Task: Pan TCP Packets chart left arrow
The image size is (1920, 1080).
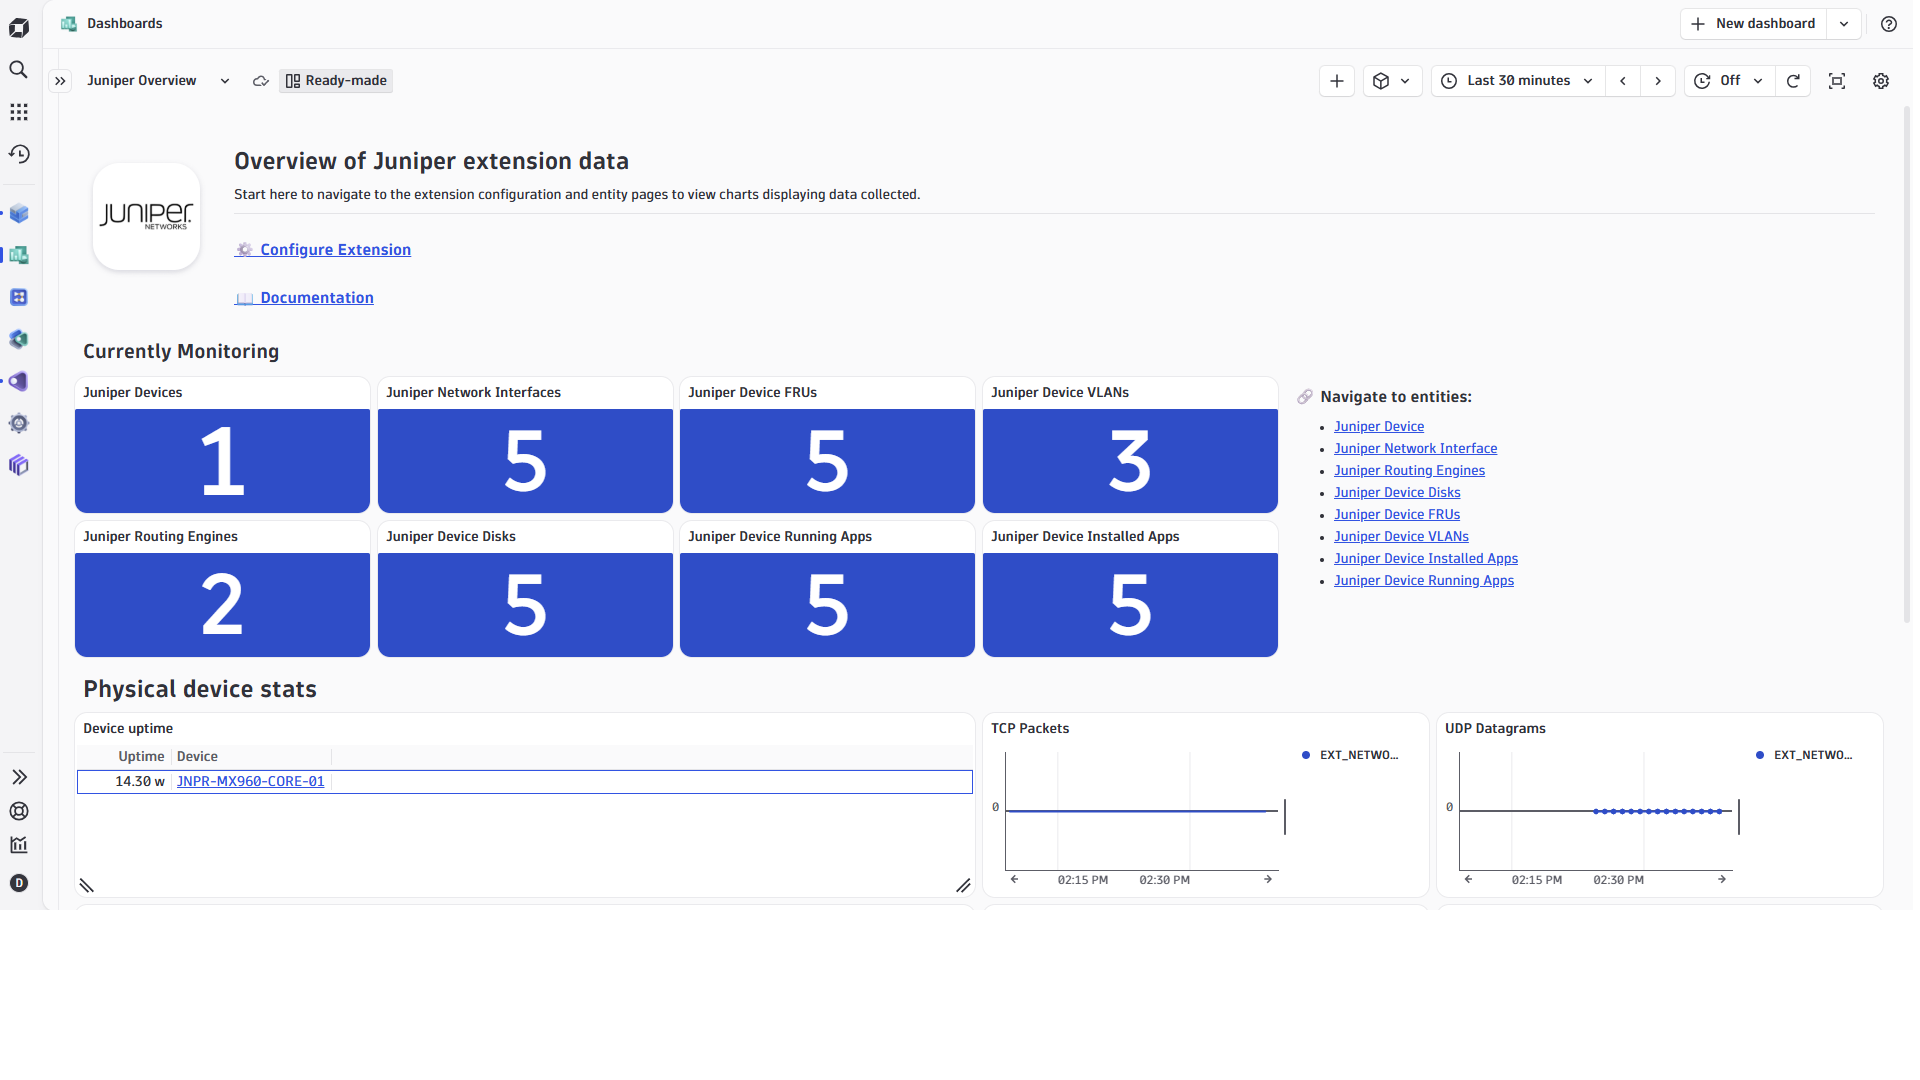Action: pos(1014,880)
